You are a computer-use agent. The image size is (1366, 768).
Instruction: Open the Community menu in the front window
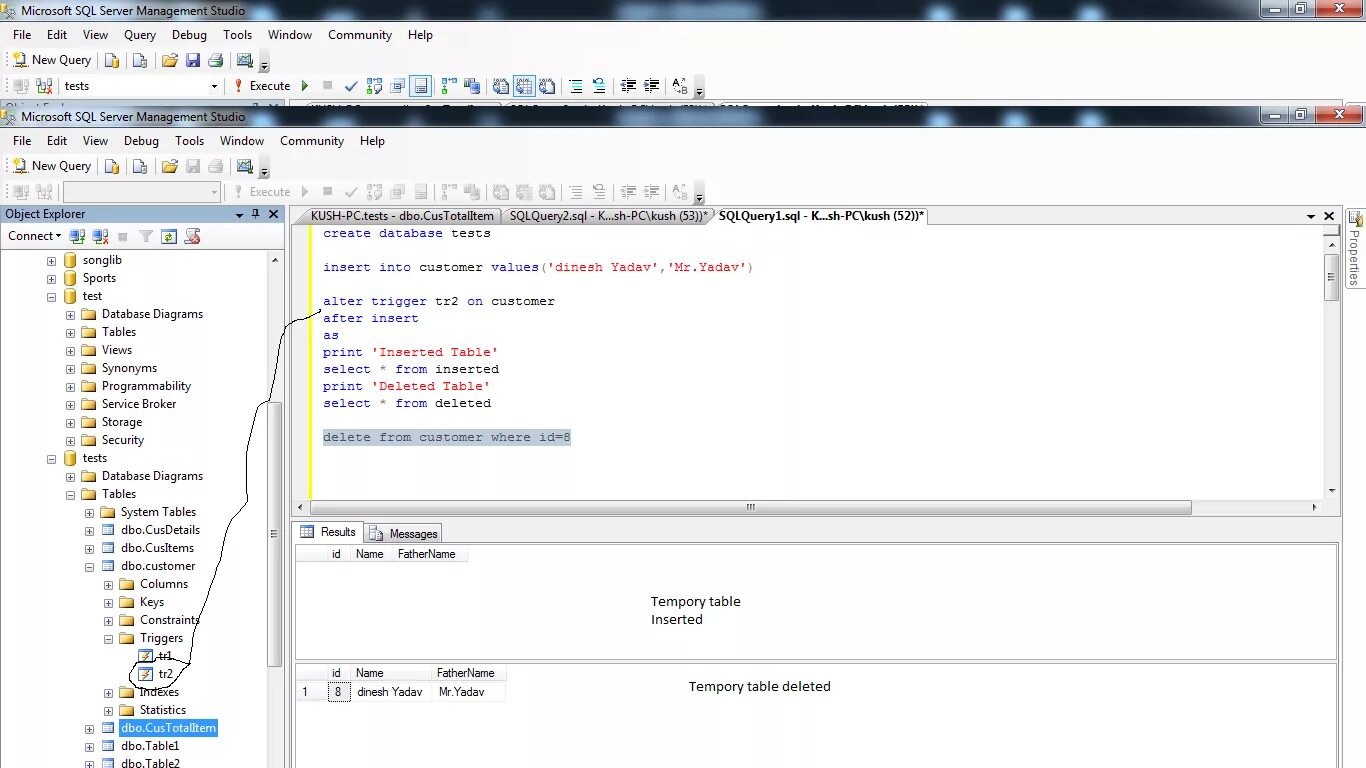tap(312, 141)
